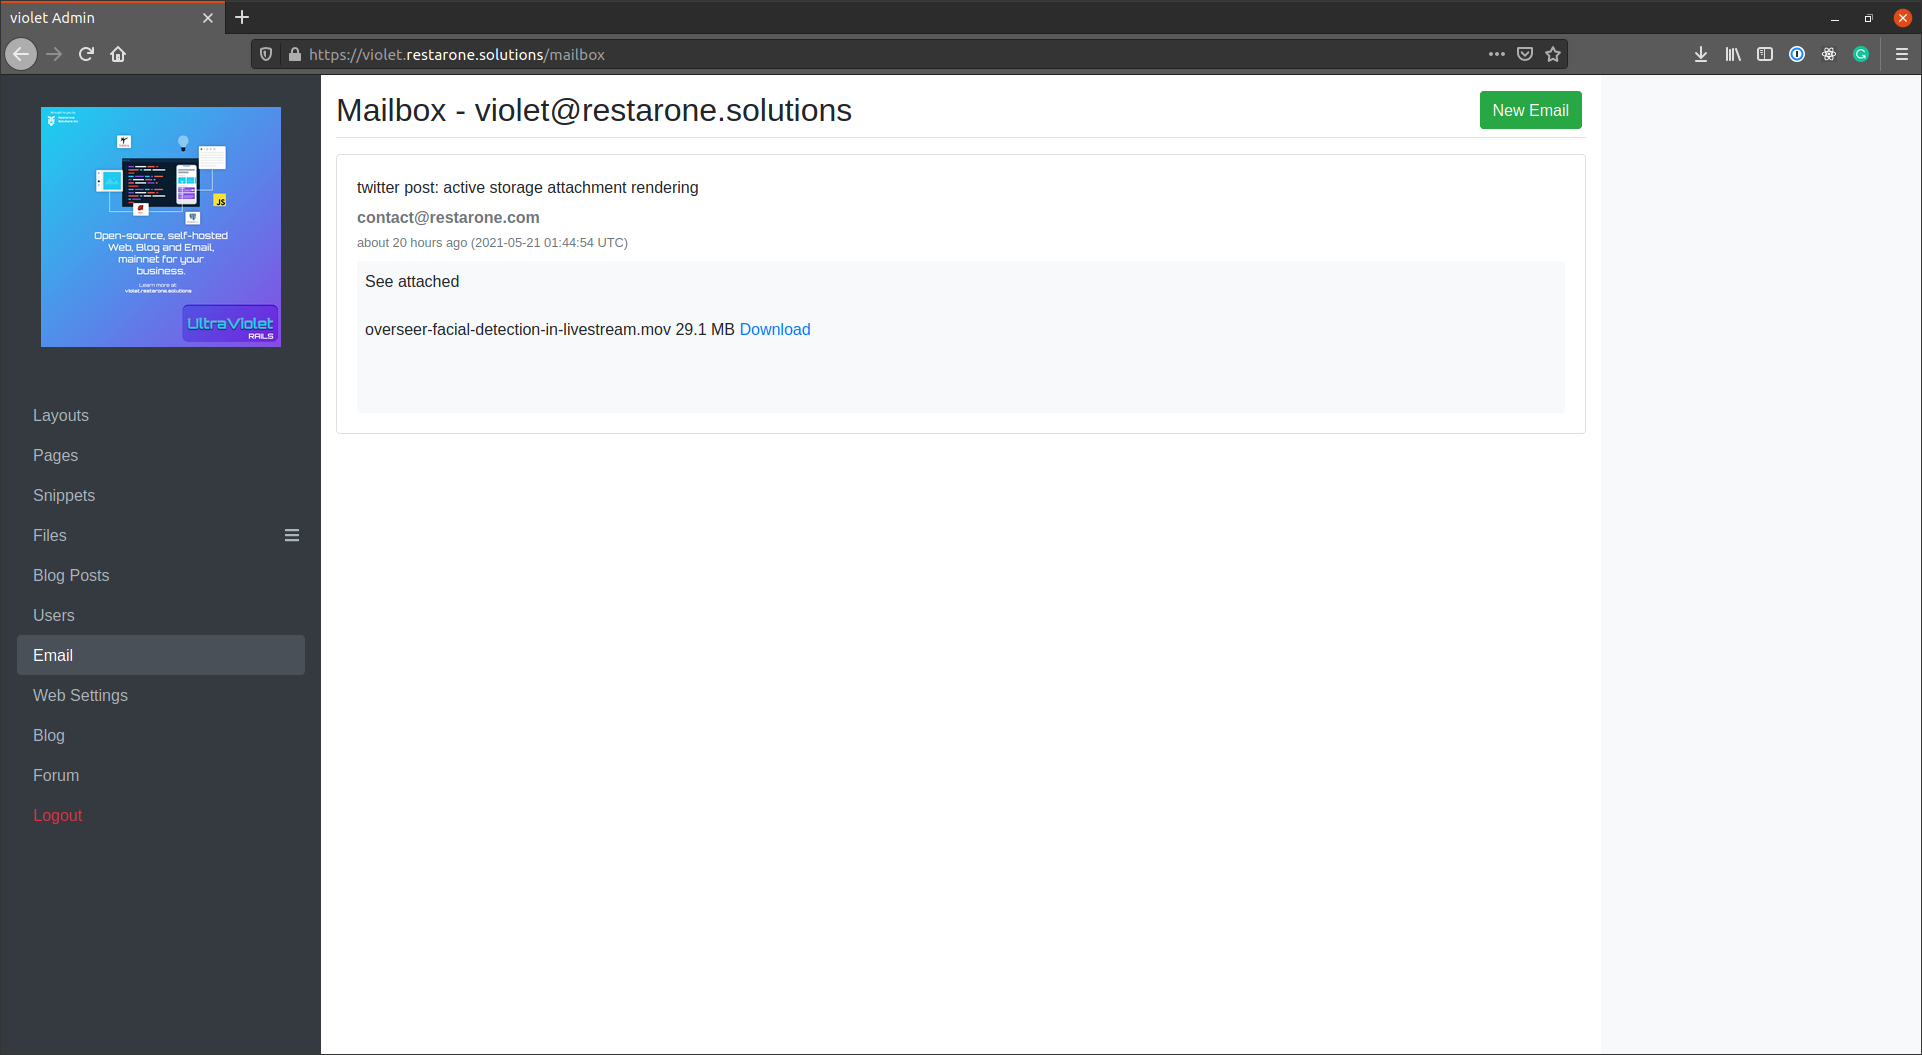Open the Blog Posts section

[x=71, y=575]
